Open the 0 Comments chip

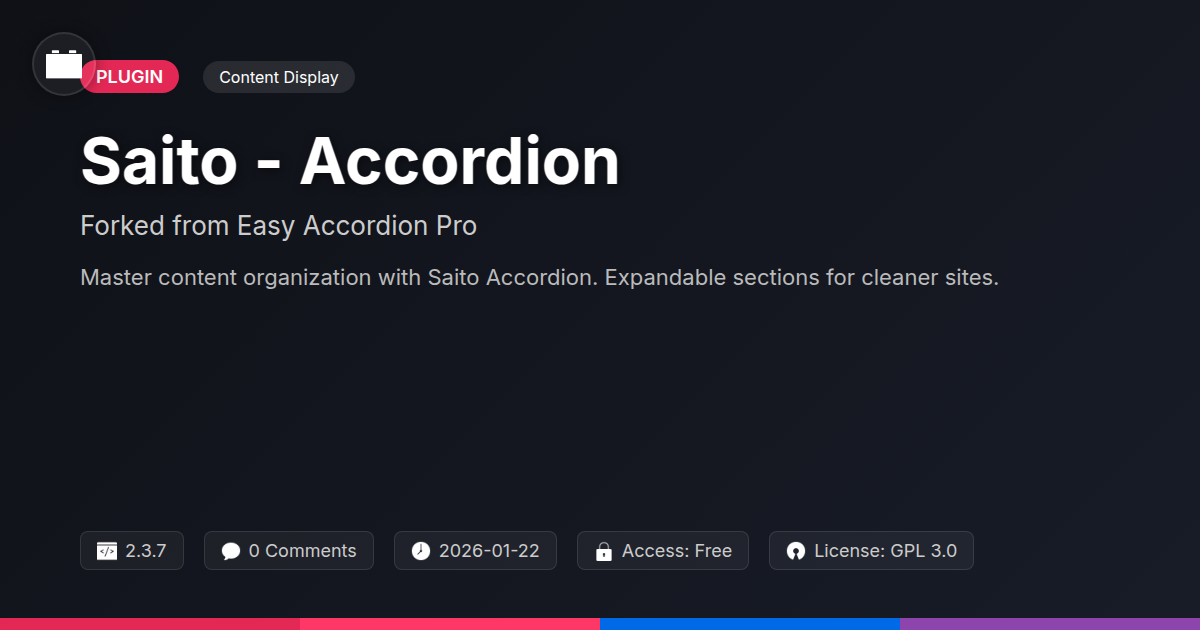point(289,551)
